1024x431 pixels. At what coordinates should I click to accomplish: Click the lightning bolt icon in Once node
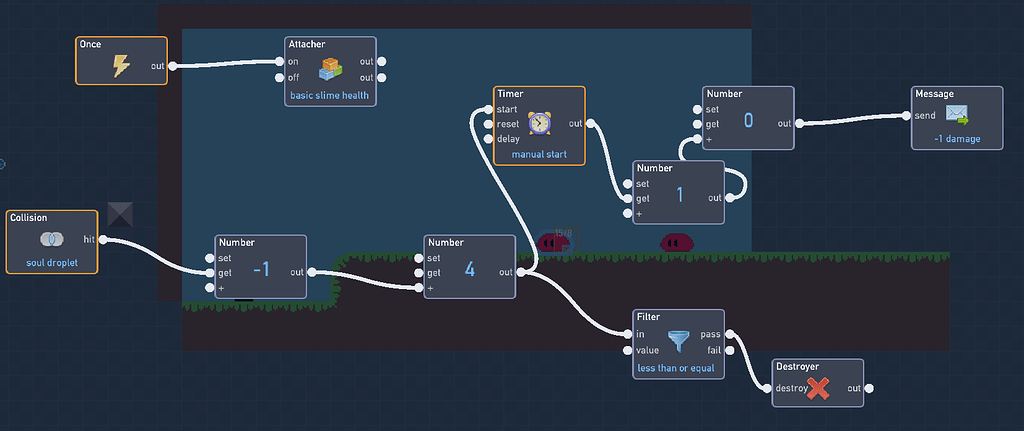click(x=121, y=65)
